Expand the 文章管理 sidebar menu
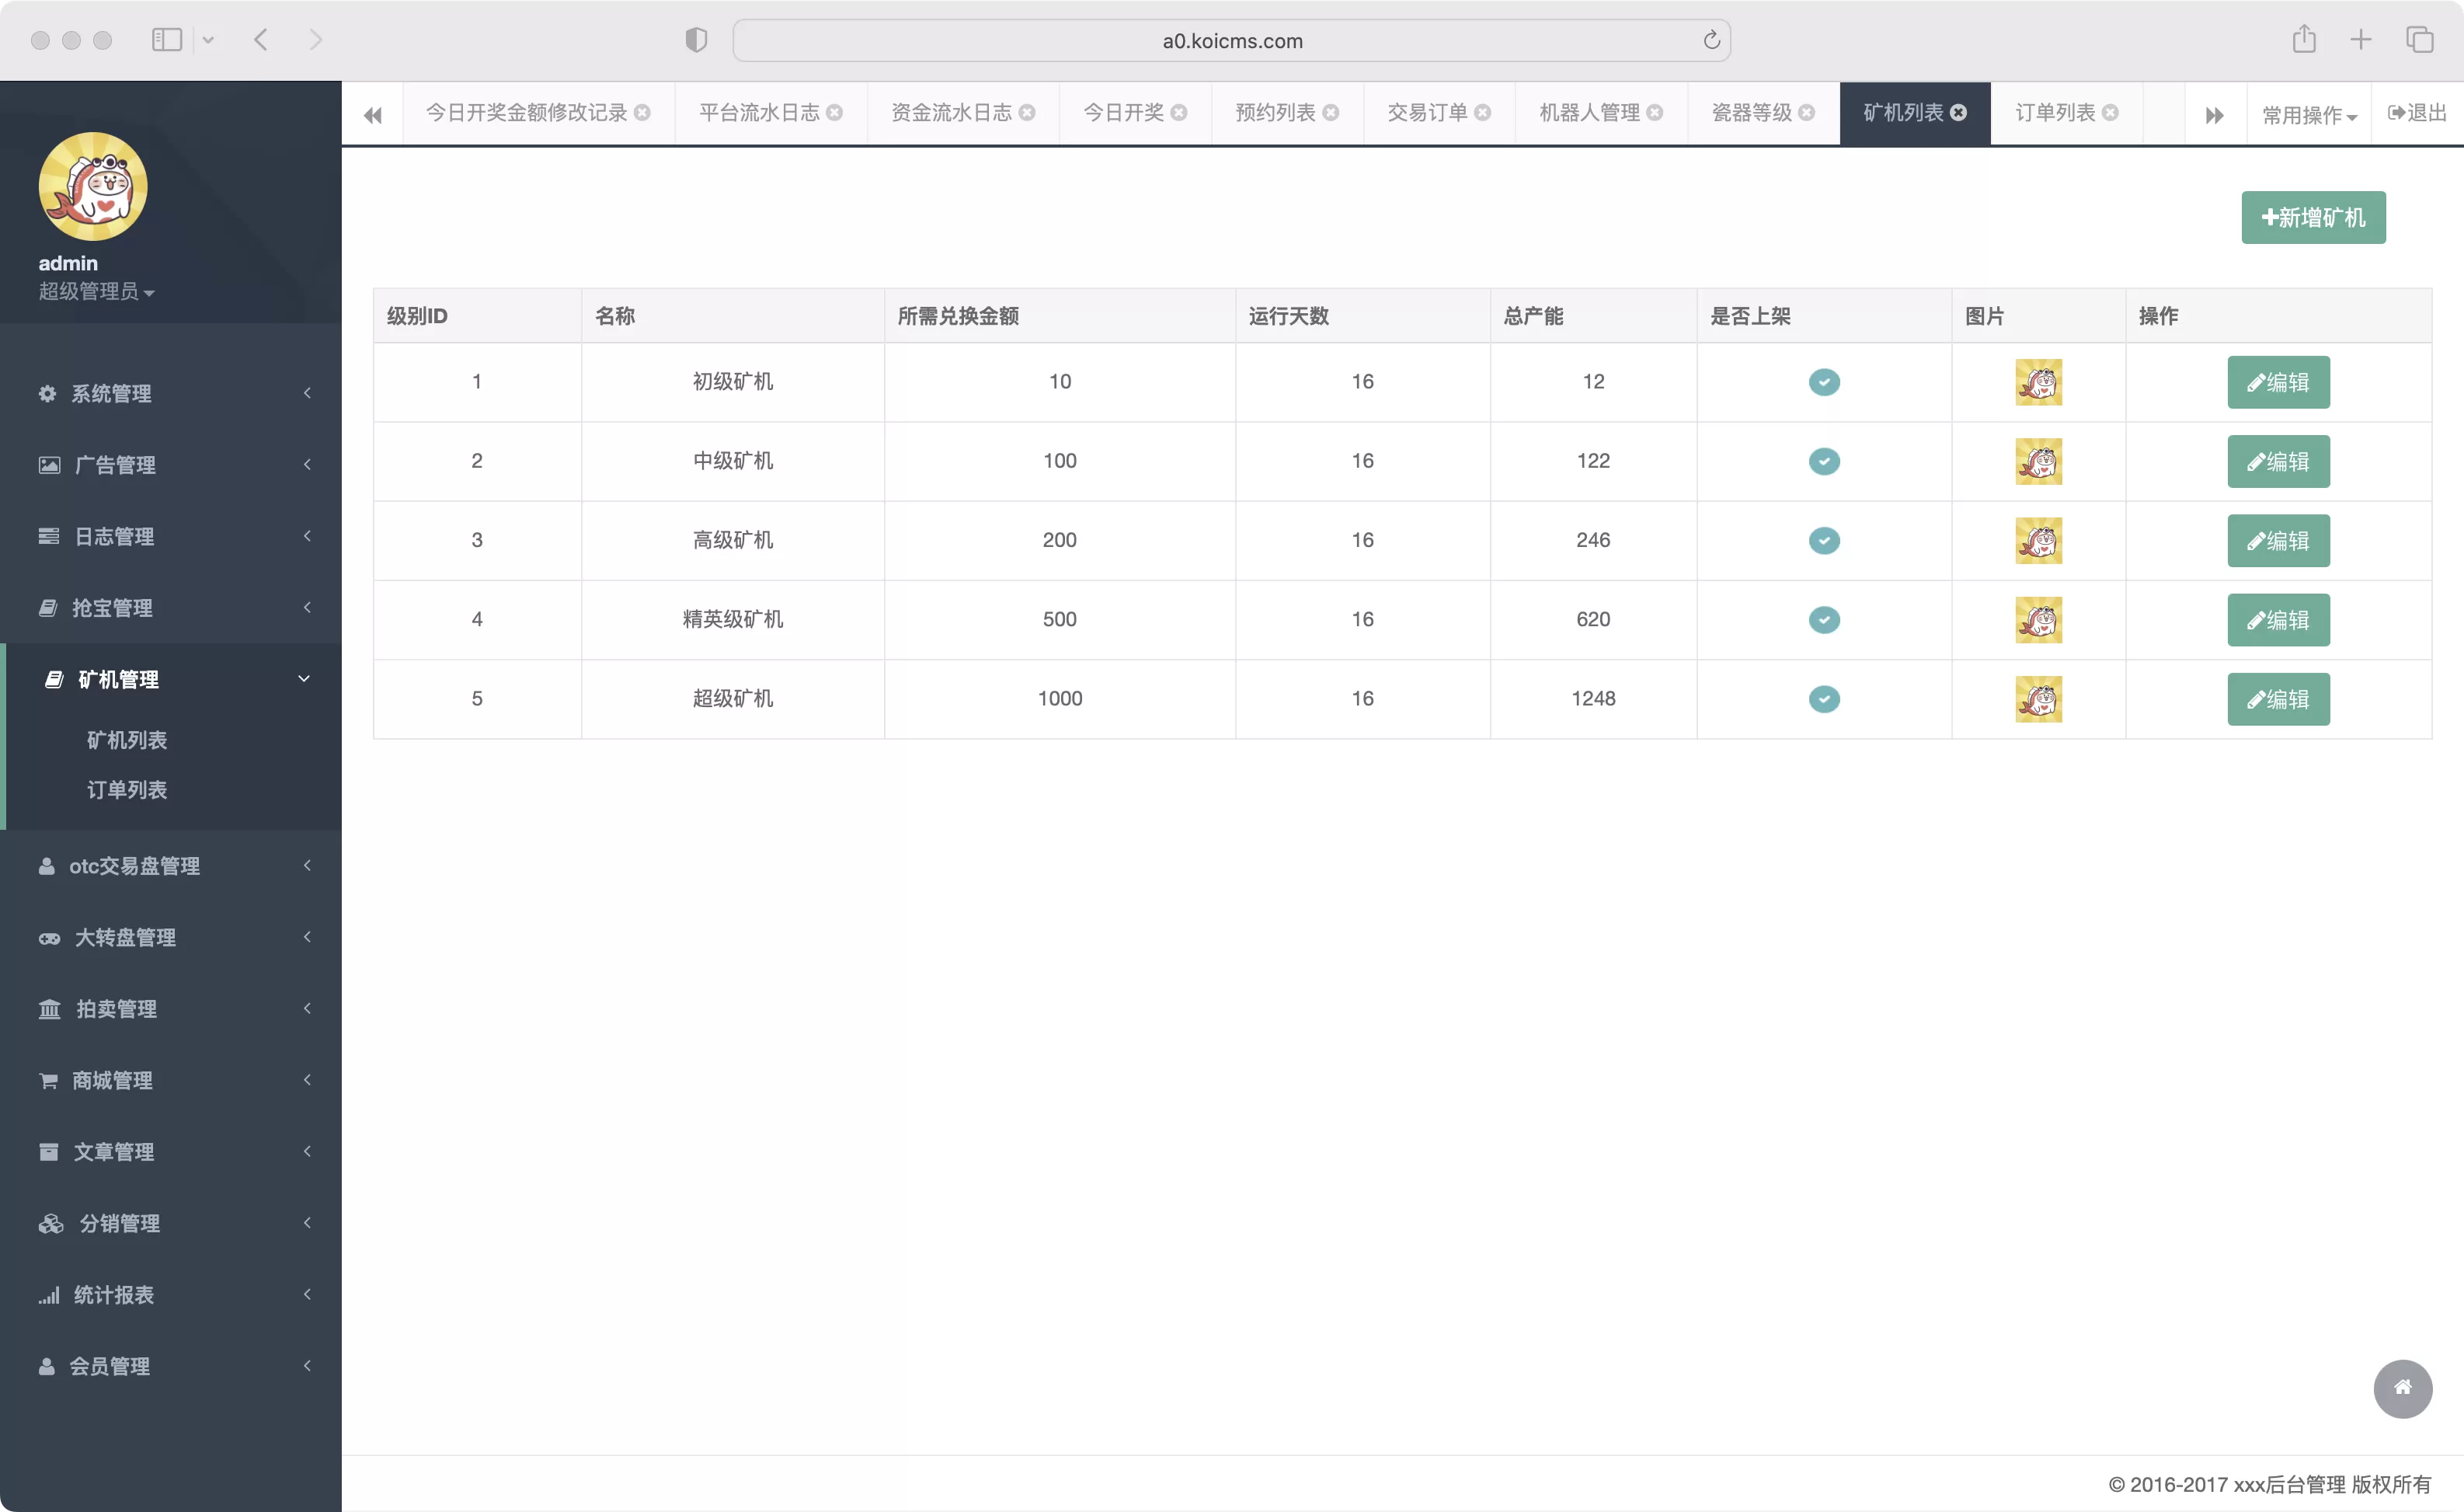The image size is (2464, 1512). point(171,1152)
